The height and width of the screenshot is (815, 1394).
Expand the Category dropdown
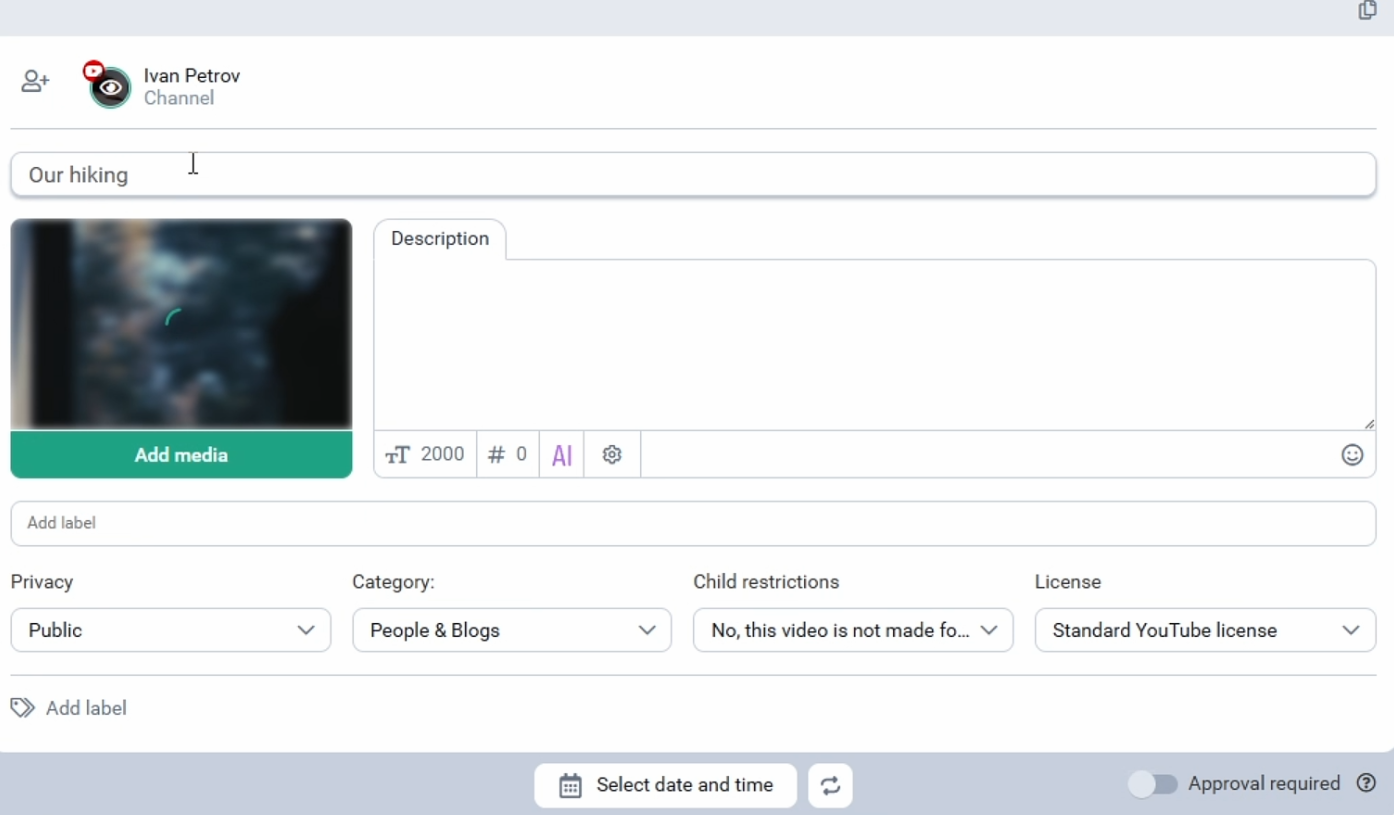(512, 630)
